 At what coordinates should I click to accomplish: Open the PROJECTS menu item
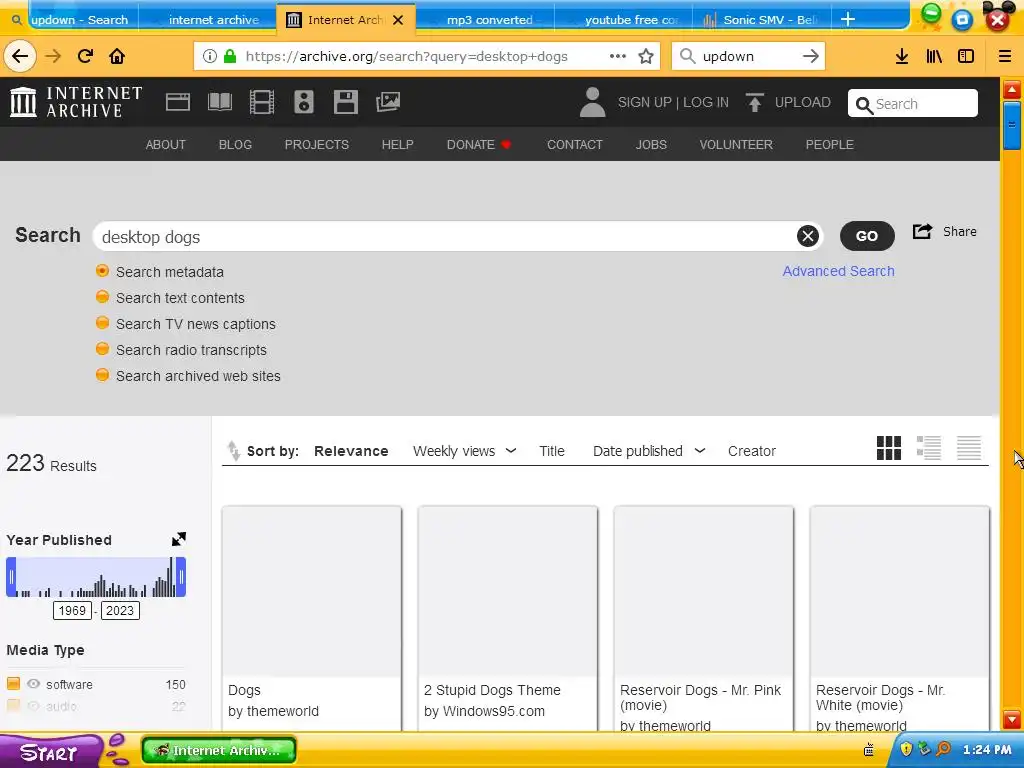pos(317,144)
